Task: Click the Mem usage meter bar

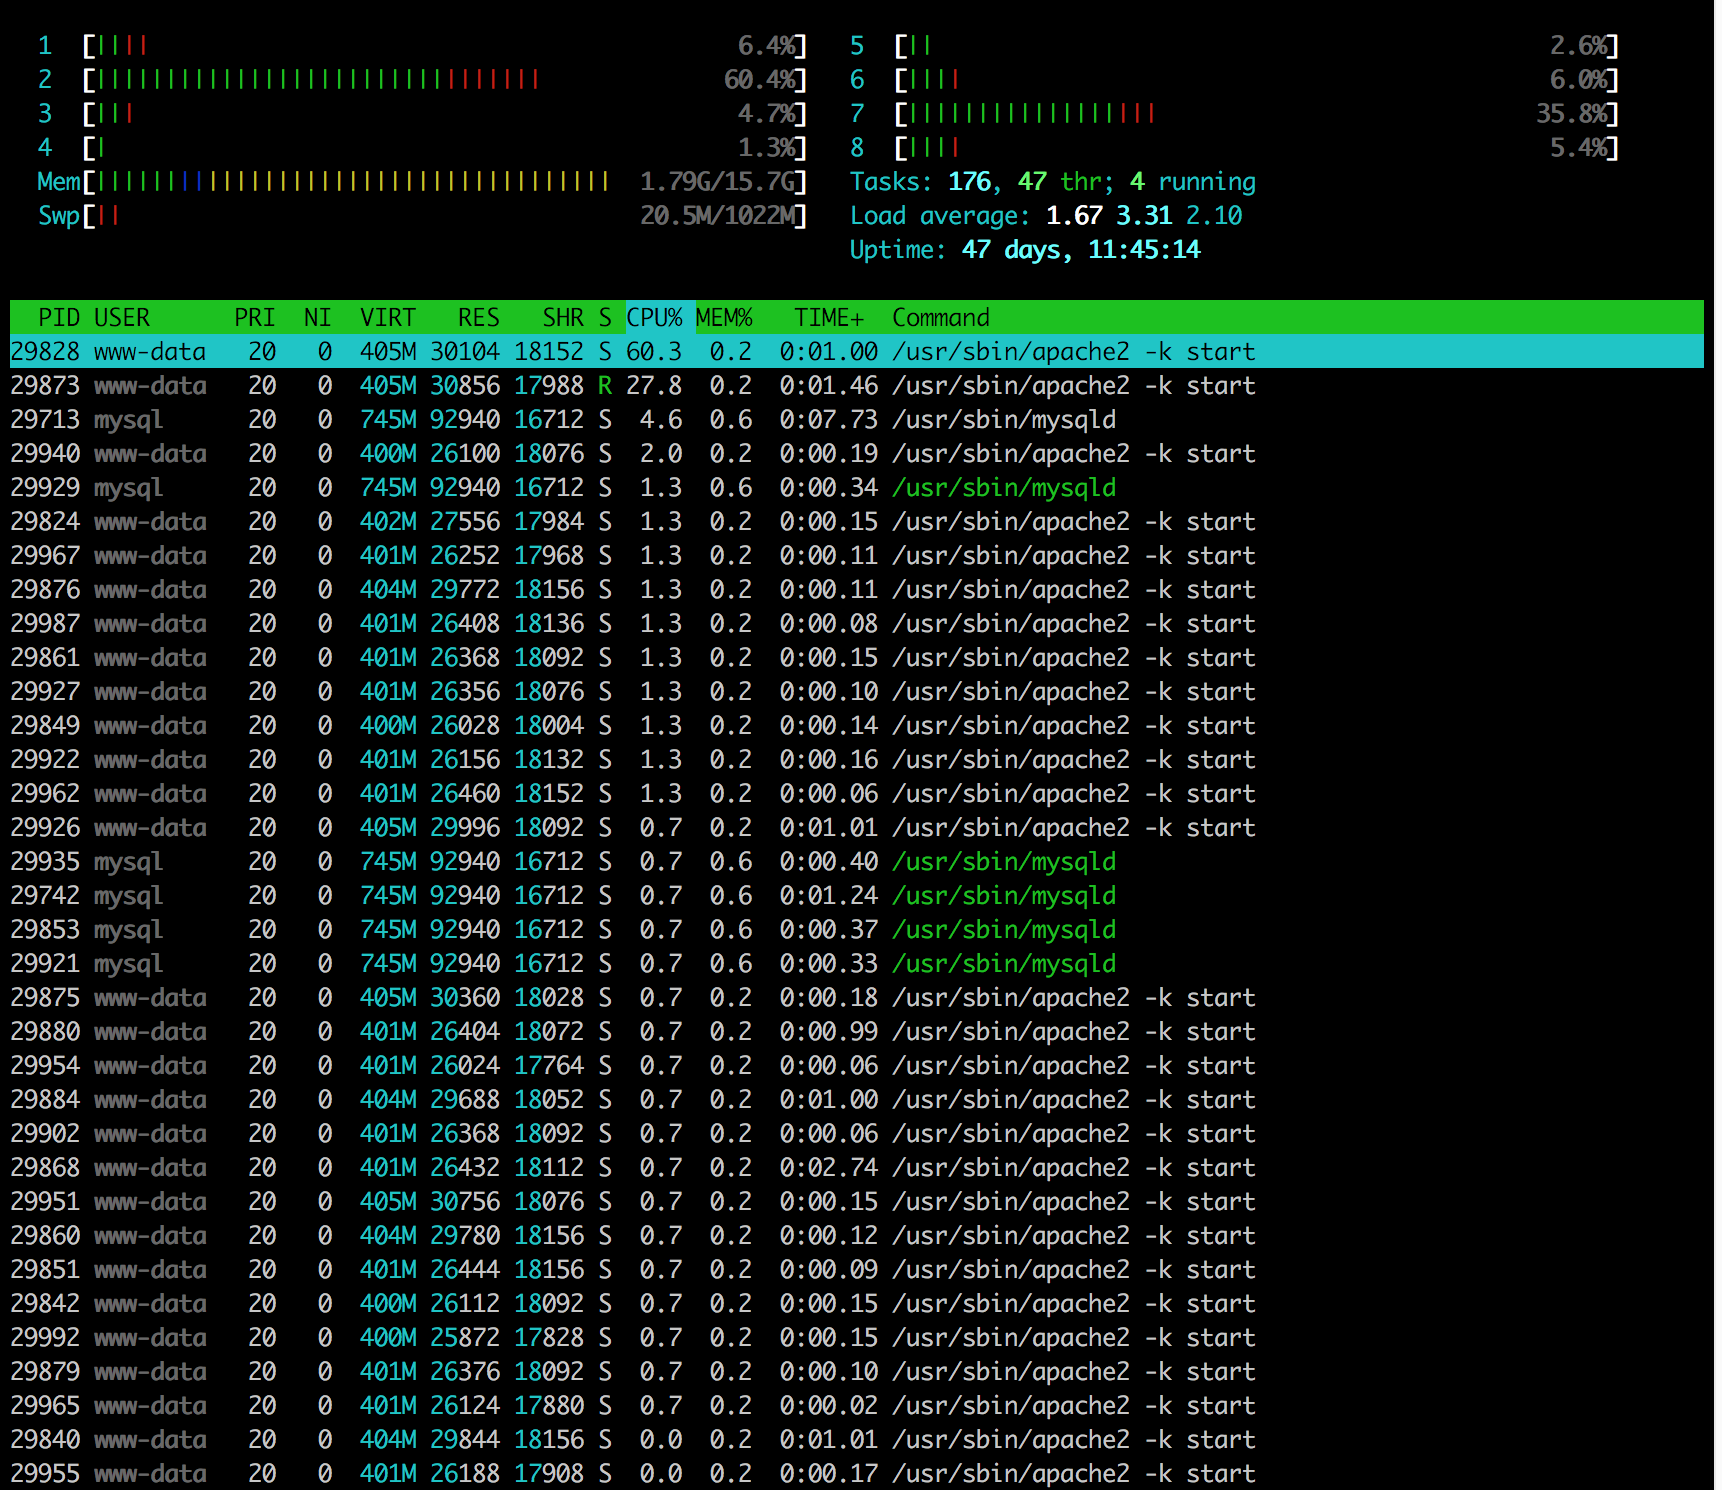Action: 422,182
